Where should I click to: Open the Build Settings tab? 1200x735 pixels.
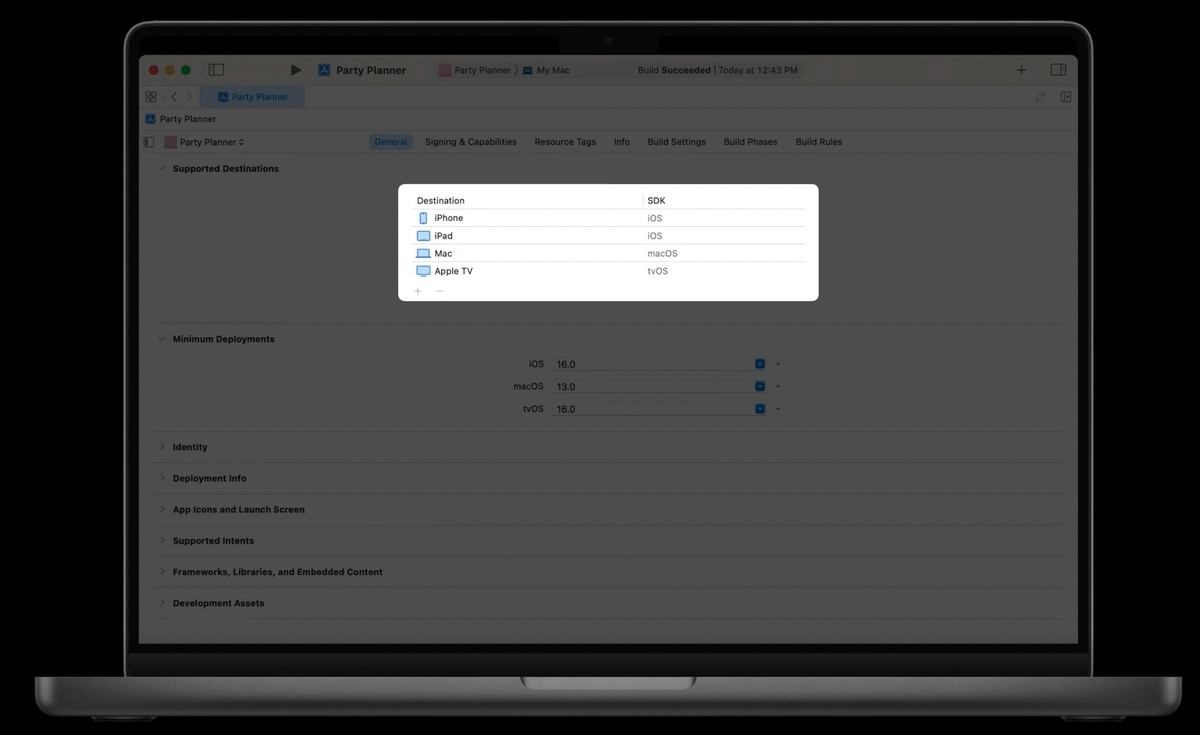tap(676, 142)
